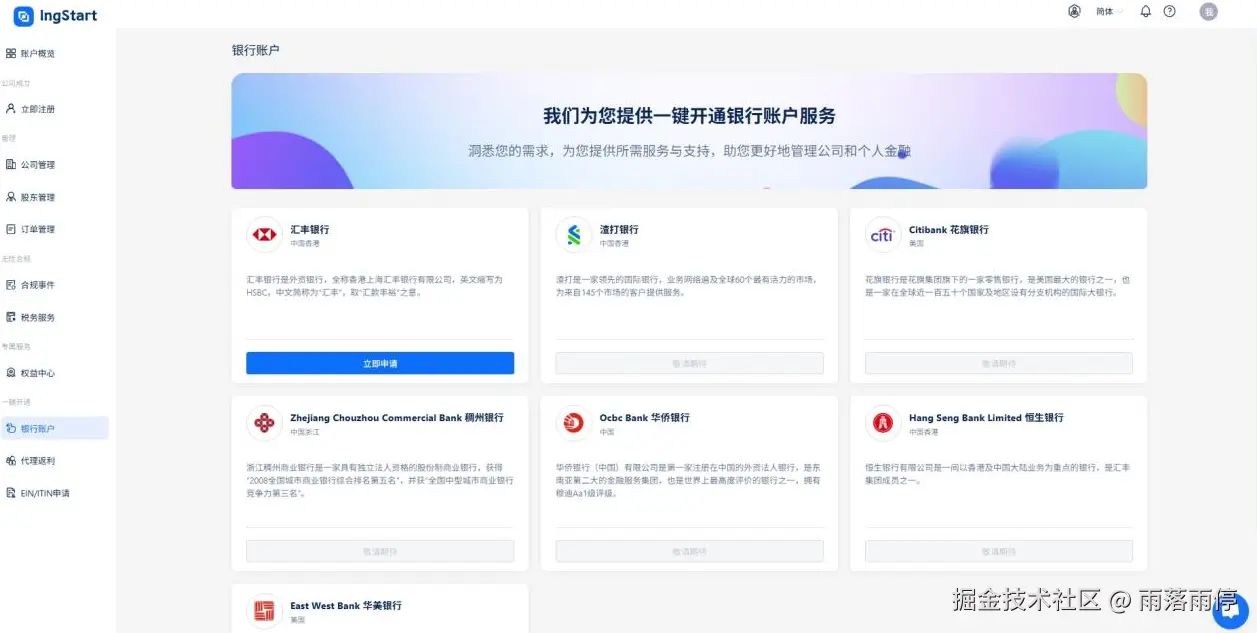Click the 立即注册 person icon

click(11, 109)
